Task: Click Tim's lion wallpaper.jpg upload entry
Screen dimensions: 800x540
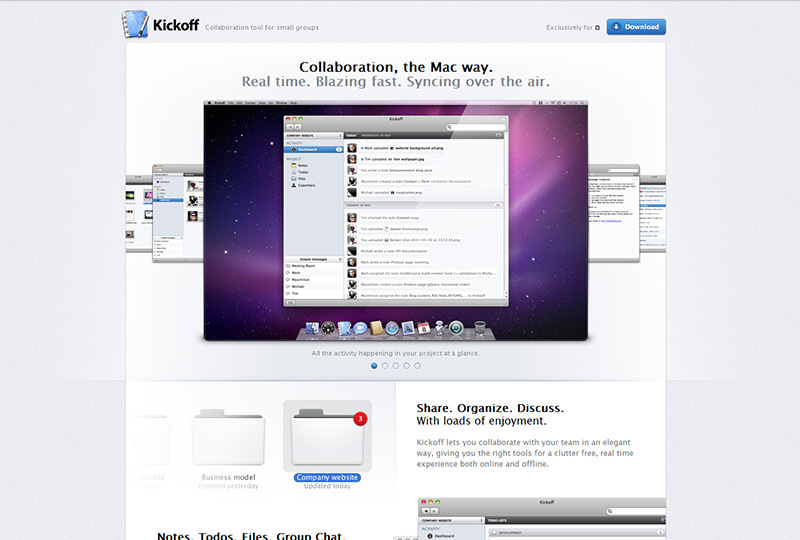Action: 393,159
